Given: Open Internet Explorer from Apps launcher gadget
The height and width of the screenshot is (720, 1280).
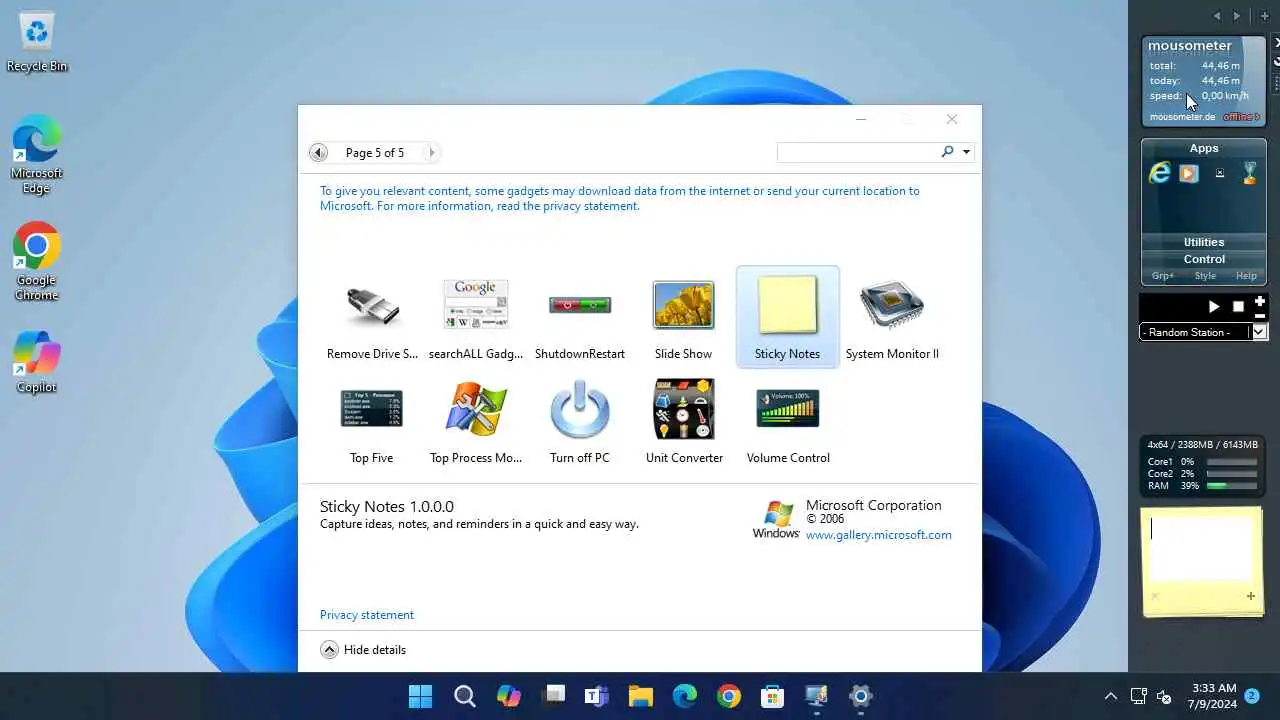Looking at the screenshot, I should [x=1159, y=173].
